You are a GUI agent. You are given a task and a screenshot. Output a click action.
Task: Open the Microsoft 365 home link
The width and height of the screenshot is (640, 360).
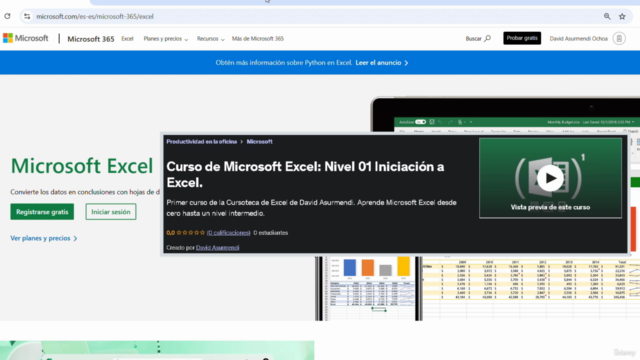pyautogui.click(x=91, y=39)
